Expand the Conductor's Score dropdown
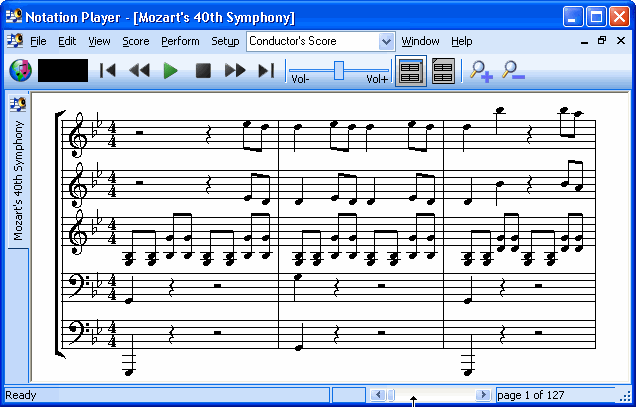 (x=386, y=41)
